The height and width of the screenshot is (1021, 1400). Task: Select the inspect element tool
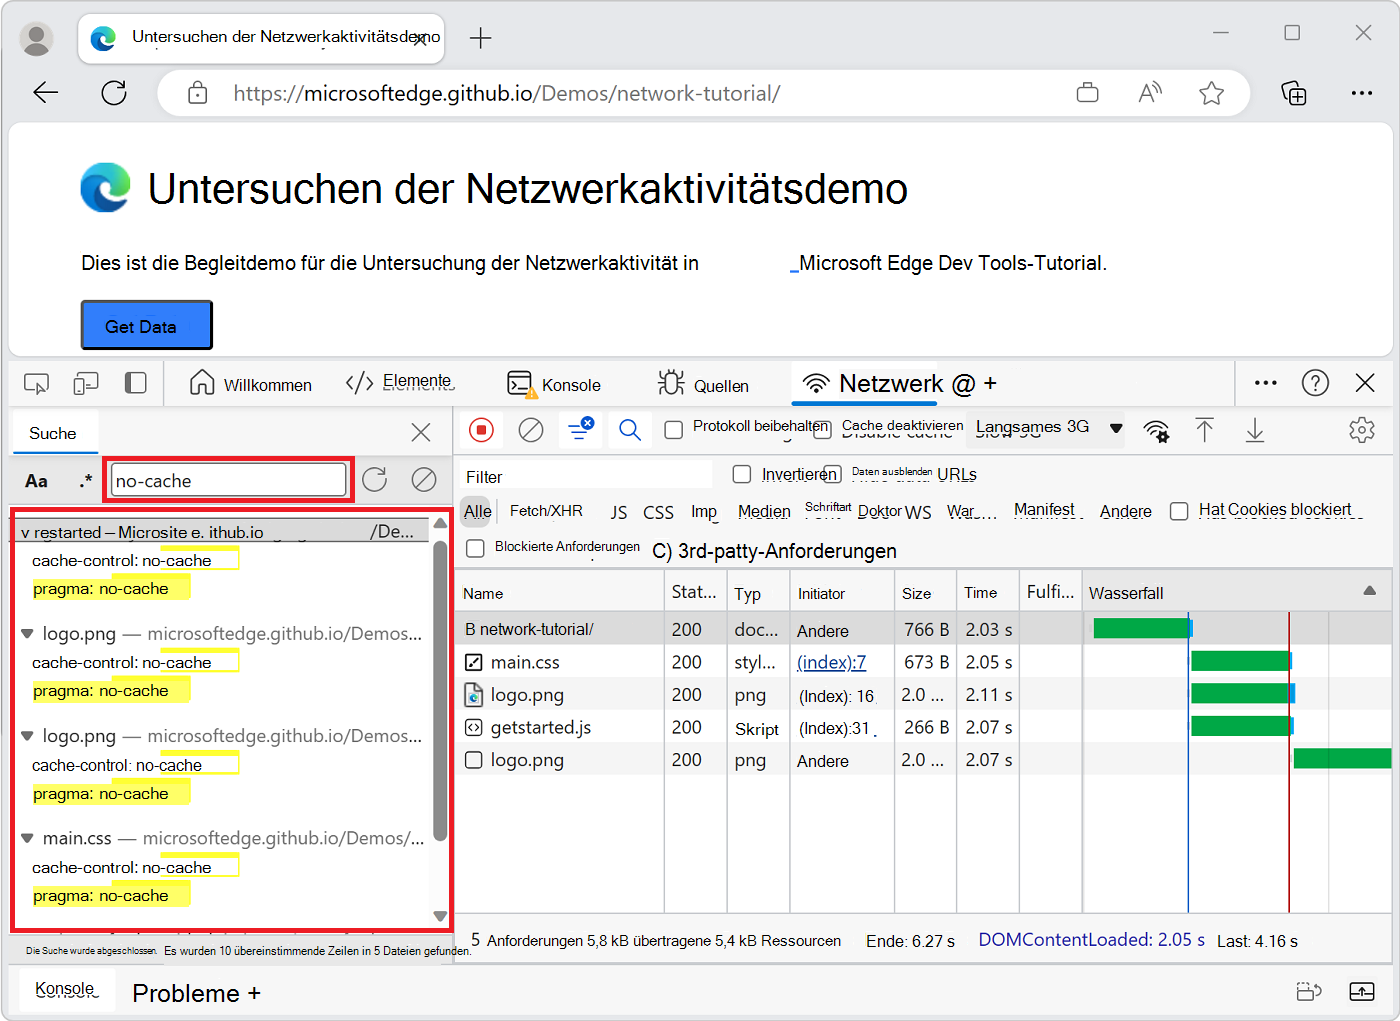(37, 383)
